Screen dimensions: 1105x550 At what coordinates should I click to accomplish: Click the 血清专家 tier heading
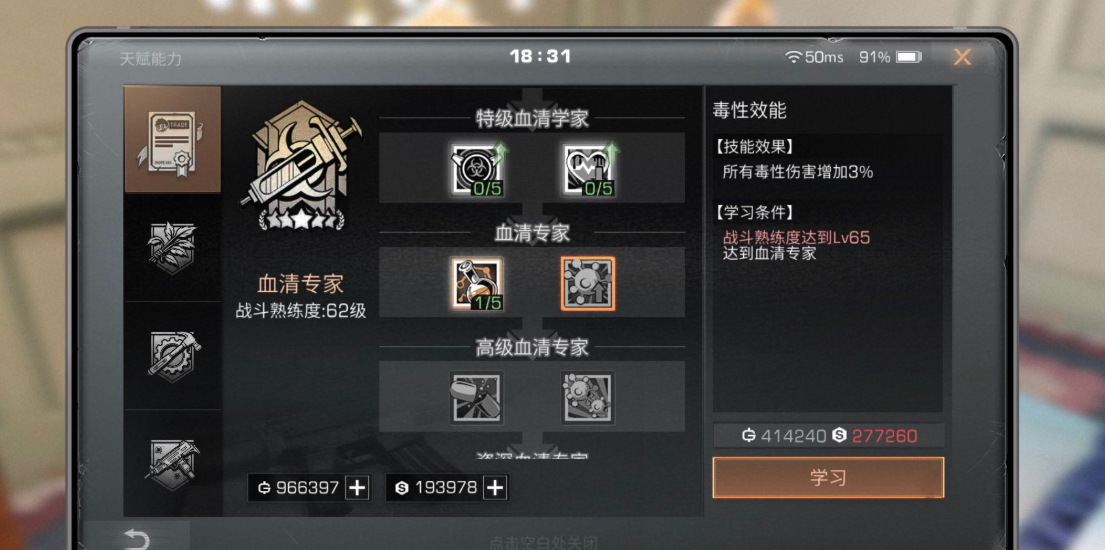532,233
